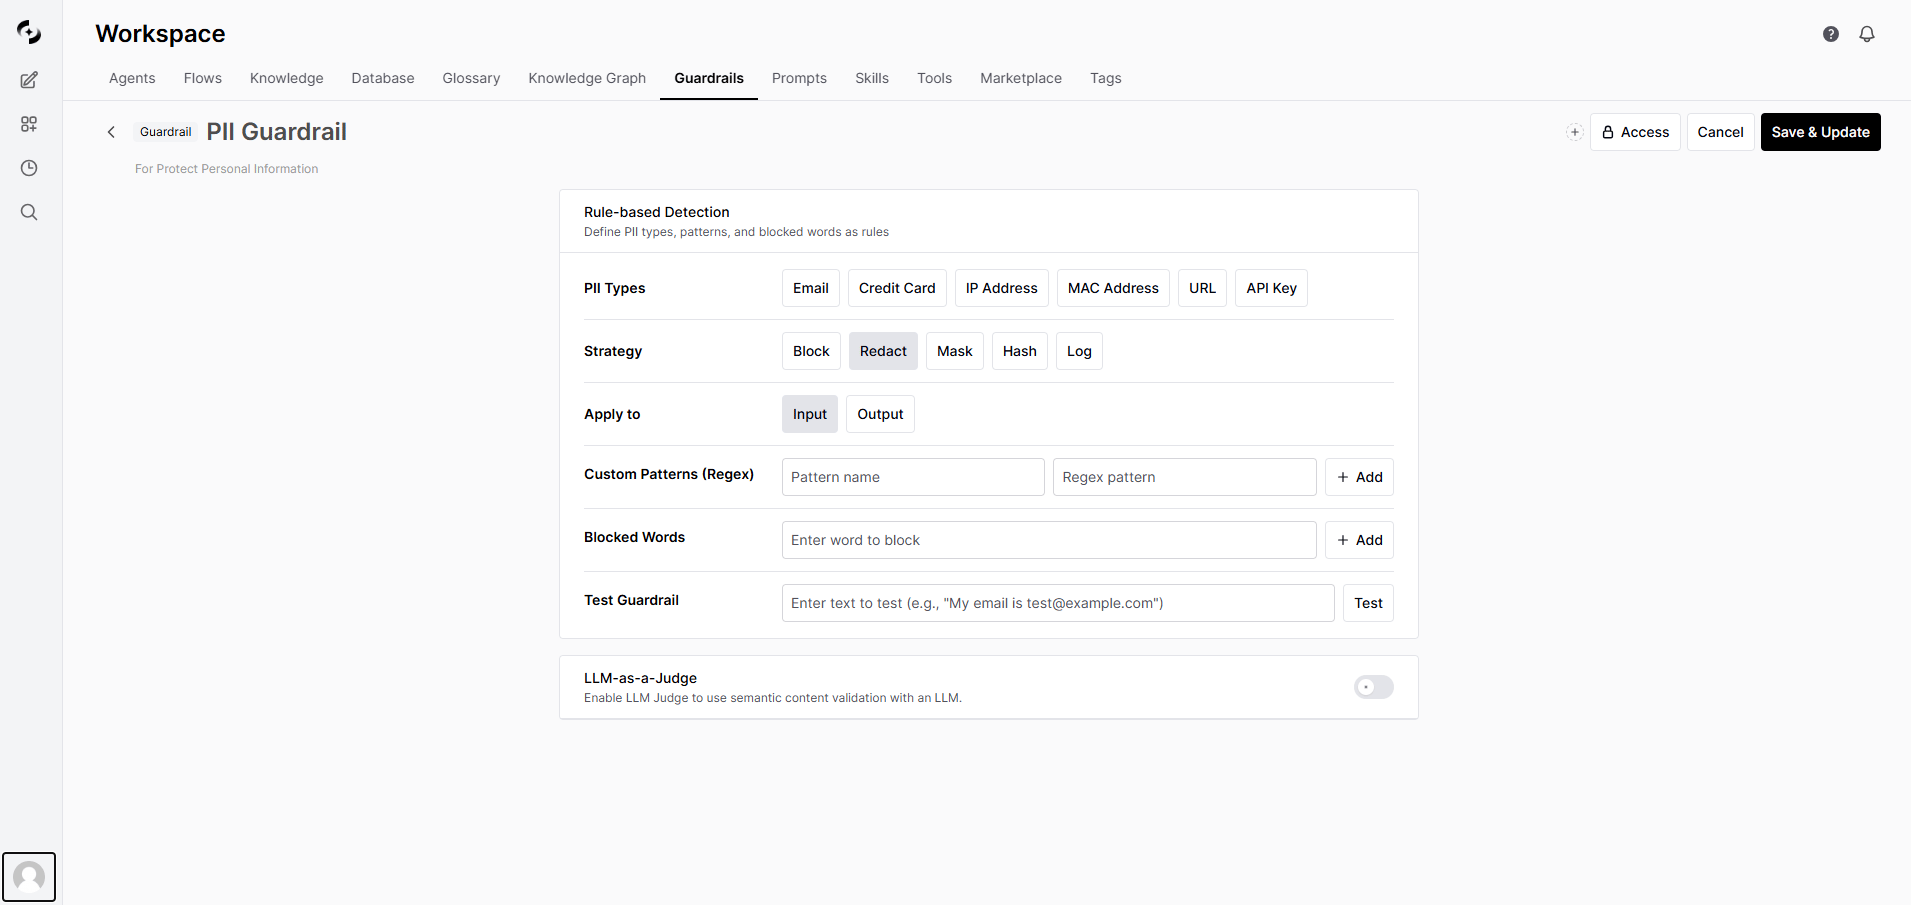Image resolution: width=1911 pixels, height=905 pixels.
Task: Click the Save & Update button
Action: pyautogui.click(x=1820, y=132)
